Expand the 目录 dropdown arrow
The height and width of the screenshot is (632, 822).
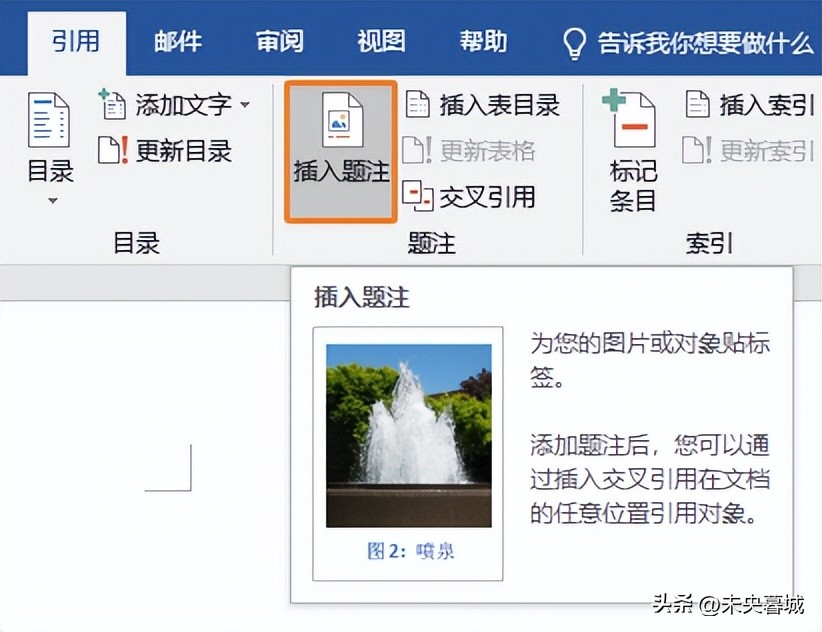click(x=52, y=201)
